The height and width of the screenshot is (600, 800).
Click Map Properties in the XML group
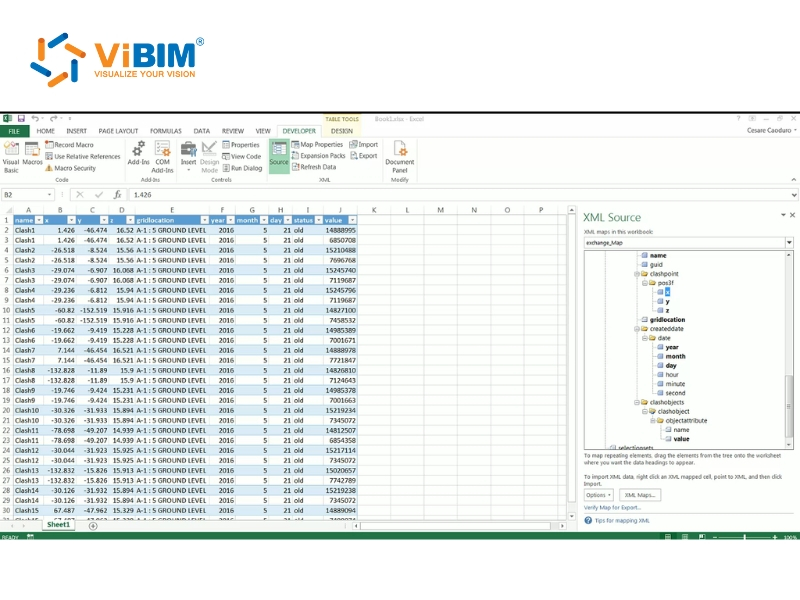318,144
